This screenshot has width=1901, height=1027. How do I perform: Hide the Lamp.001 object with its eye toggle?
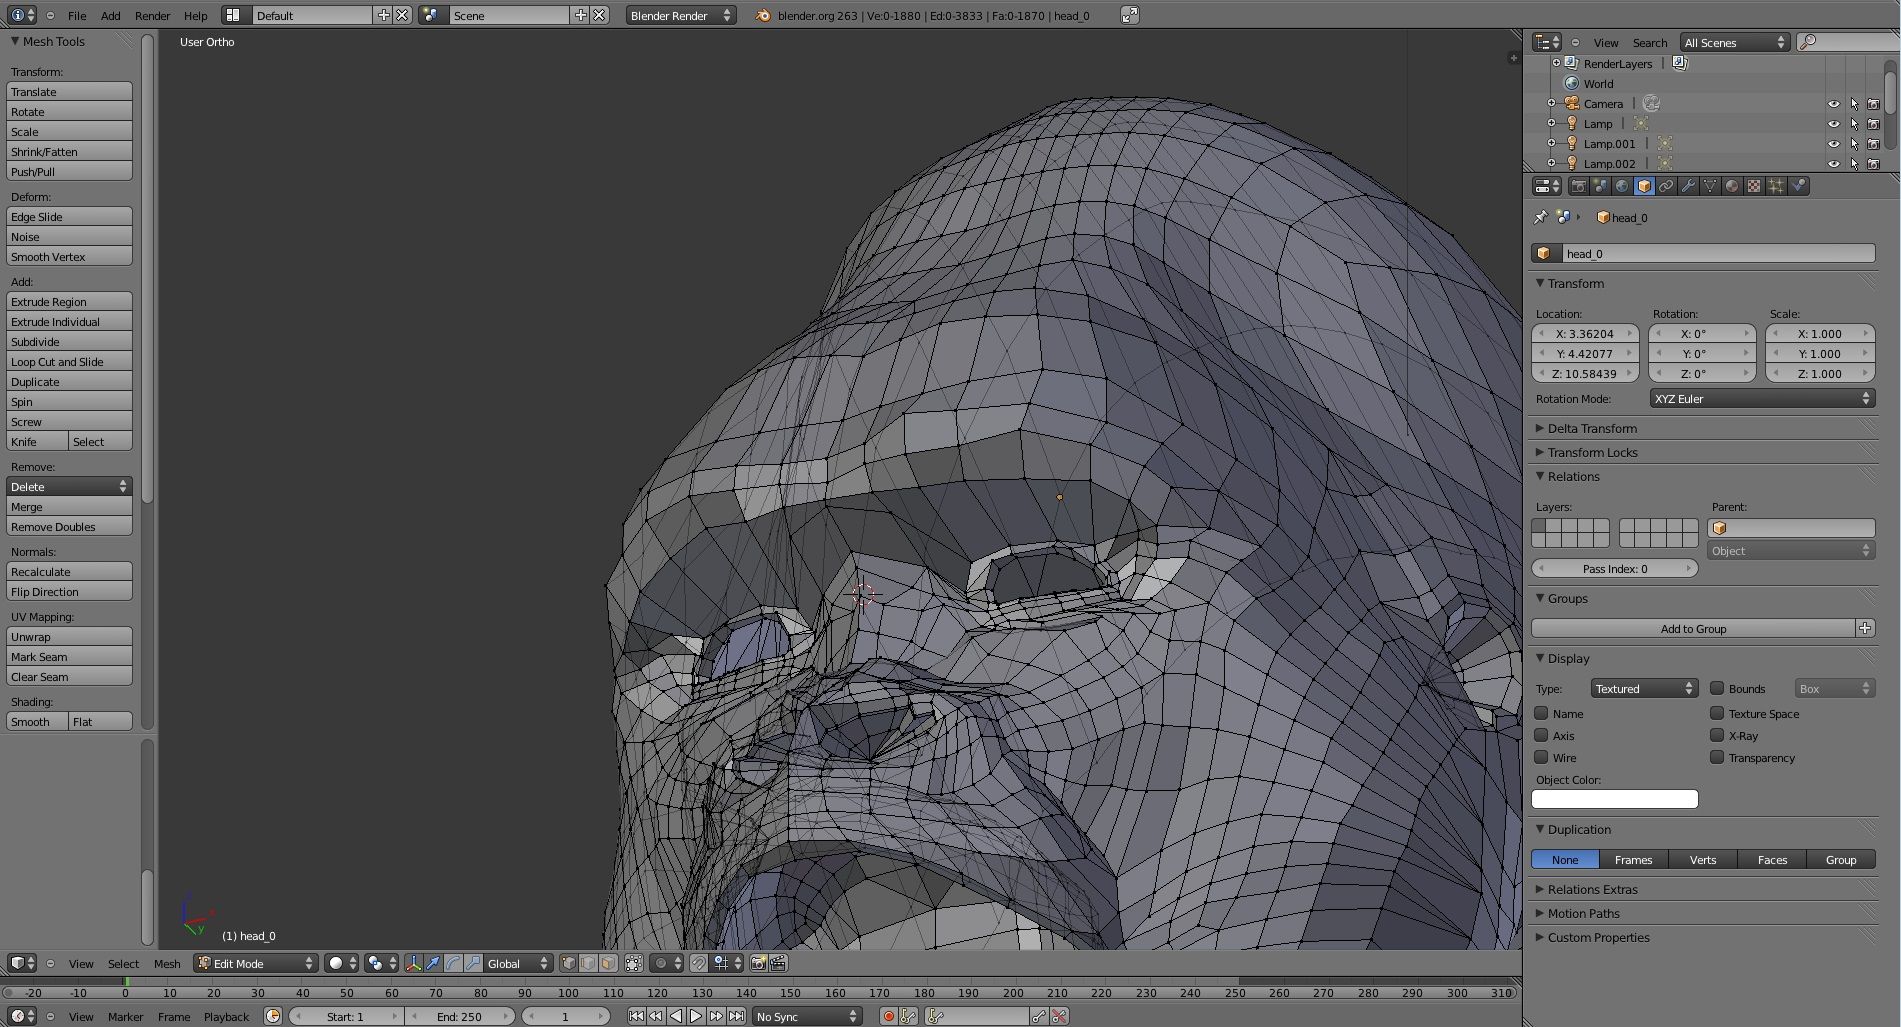point(1833,143)
